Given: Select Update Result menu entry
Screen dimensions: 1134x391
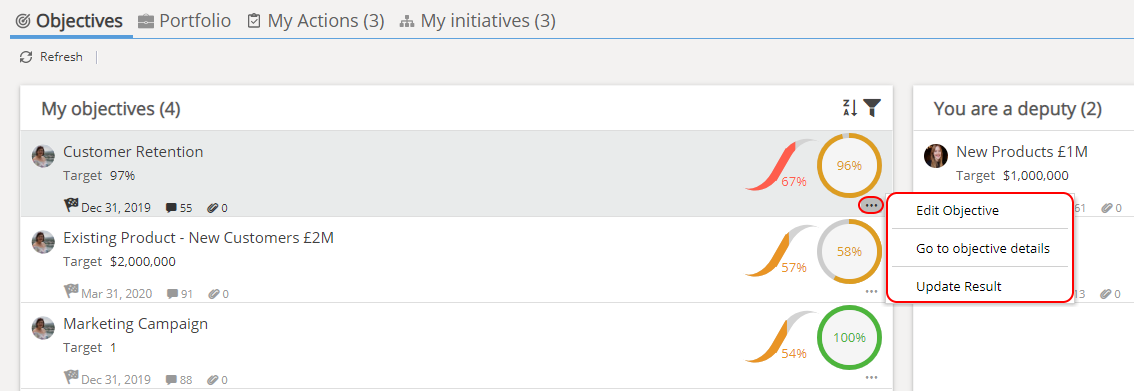Looking at the screenshot, I should point(958,286).
